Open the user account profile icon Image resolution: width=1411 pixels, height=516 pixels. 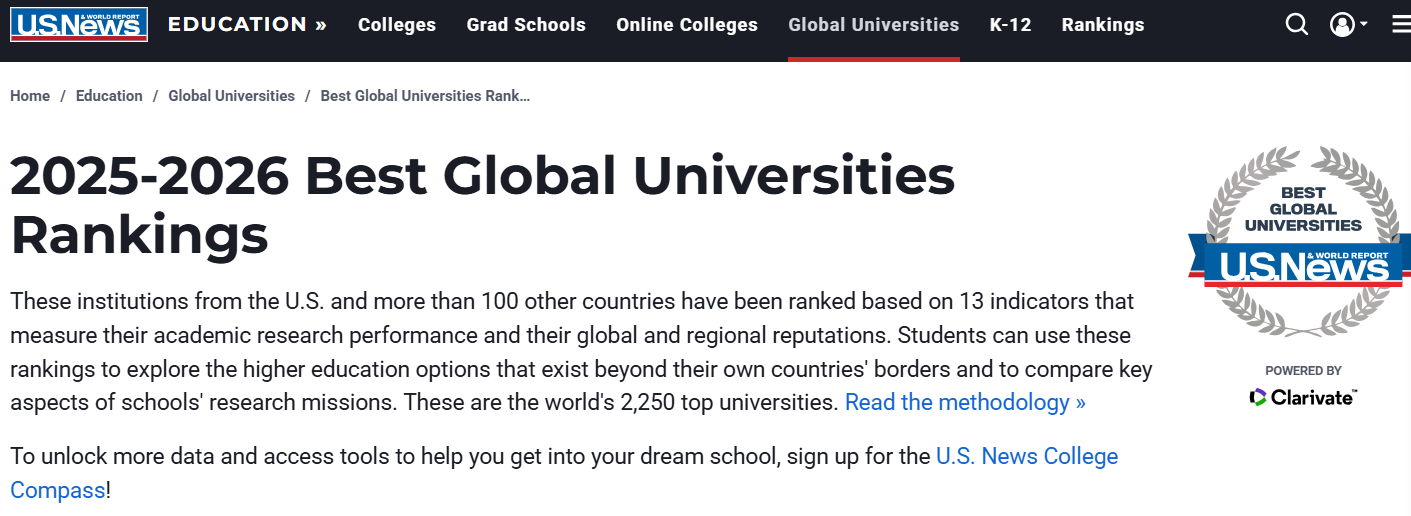(1342, 25)
